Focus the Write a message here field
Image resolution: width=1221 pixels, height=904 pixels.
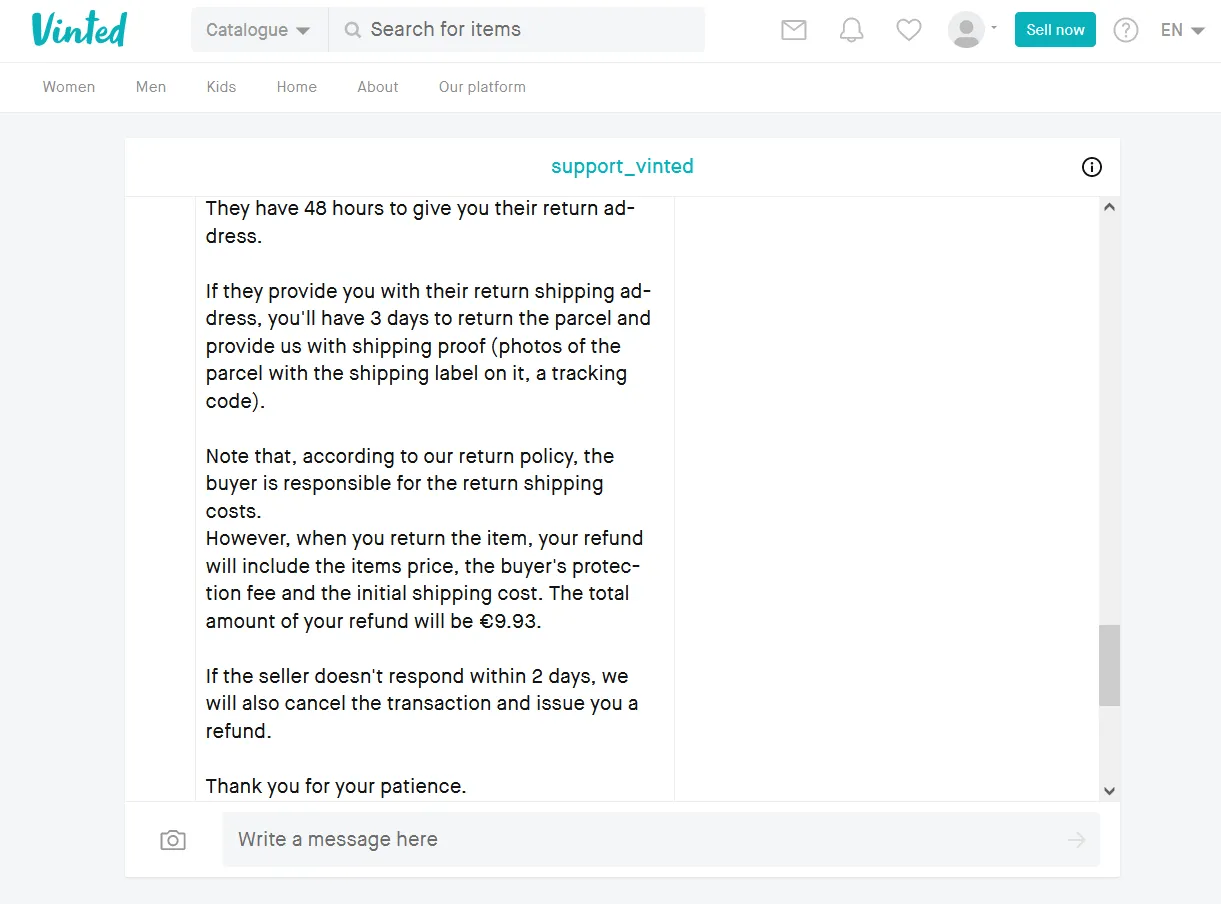(661, 840)
